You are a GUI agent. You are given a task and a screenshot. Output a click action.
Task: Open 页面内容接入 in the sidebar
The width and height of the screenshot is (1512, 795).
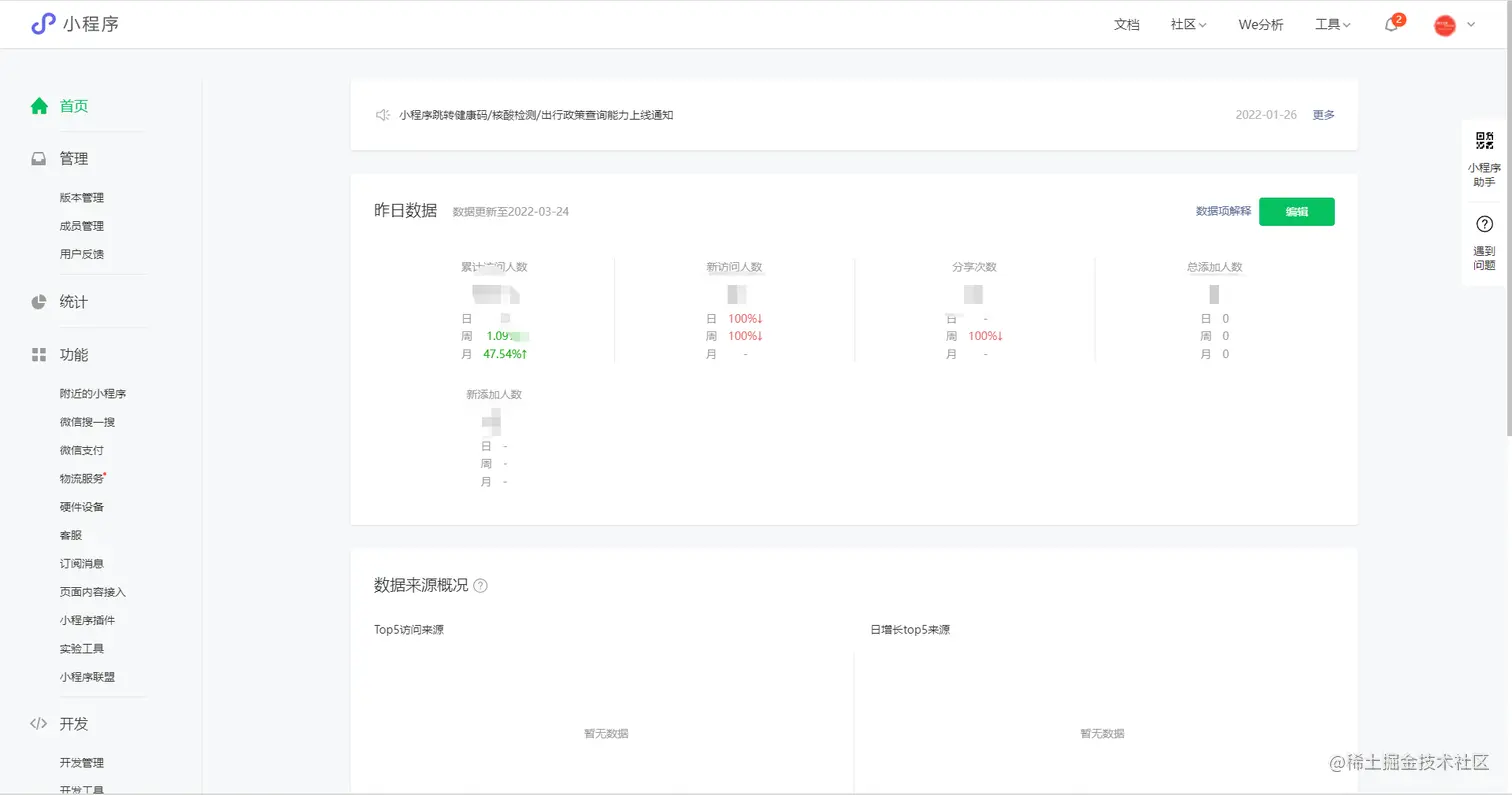tap(93, 592)
